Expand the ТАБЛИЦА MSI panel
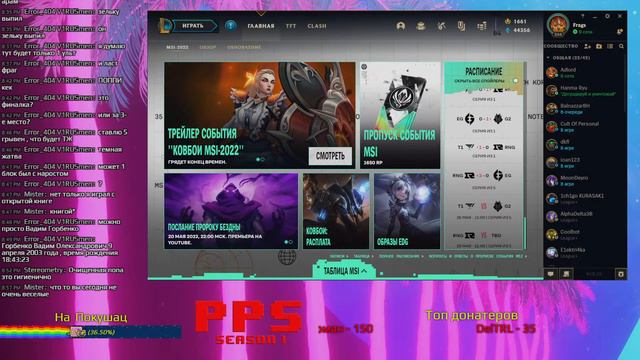 [345, 271]
